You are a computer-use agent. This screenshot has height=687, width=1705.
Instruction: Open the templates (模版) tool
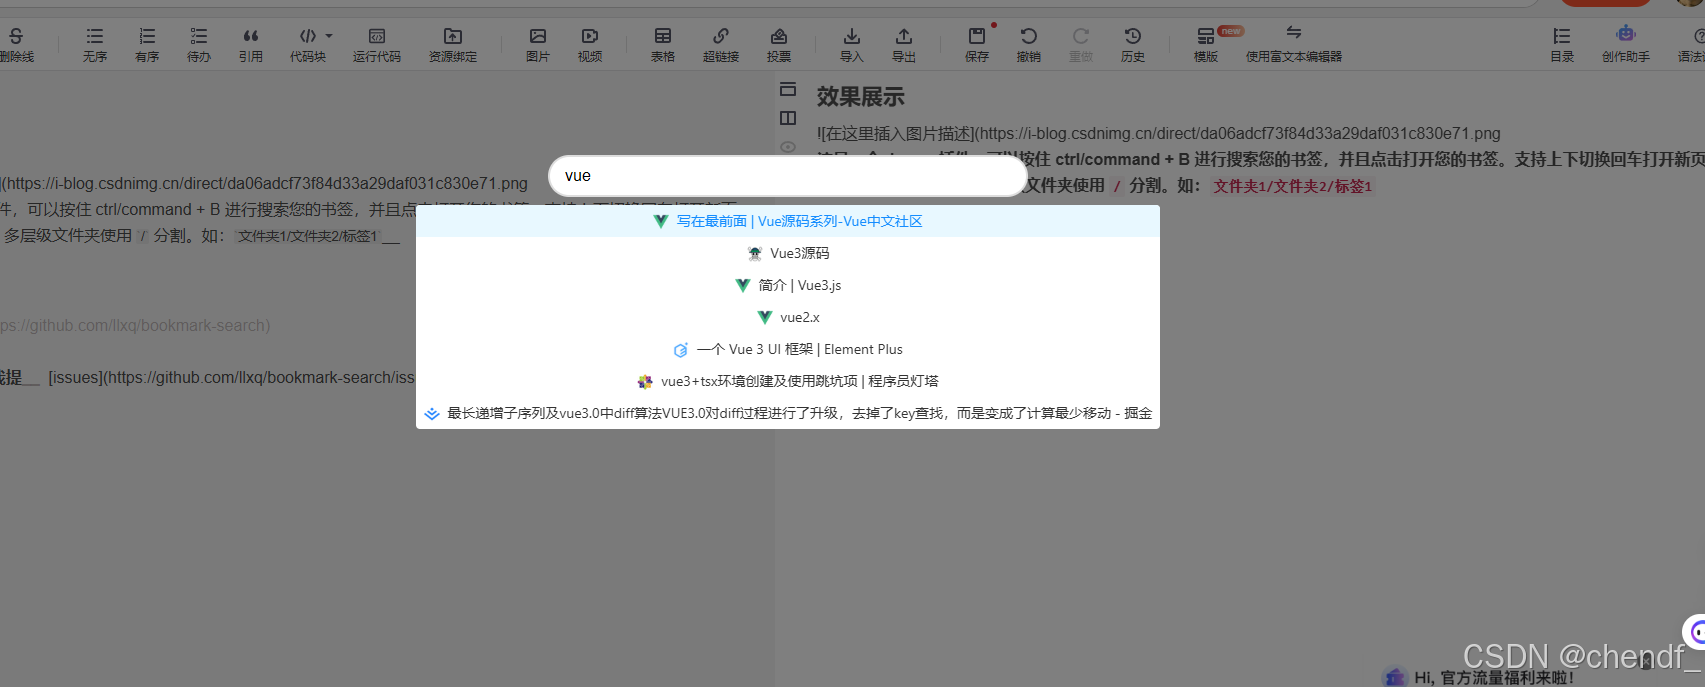pos(1206,45)
